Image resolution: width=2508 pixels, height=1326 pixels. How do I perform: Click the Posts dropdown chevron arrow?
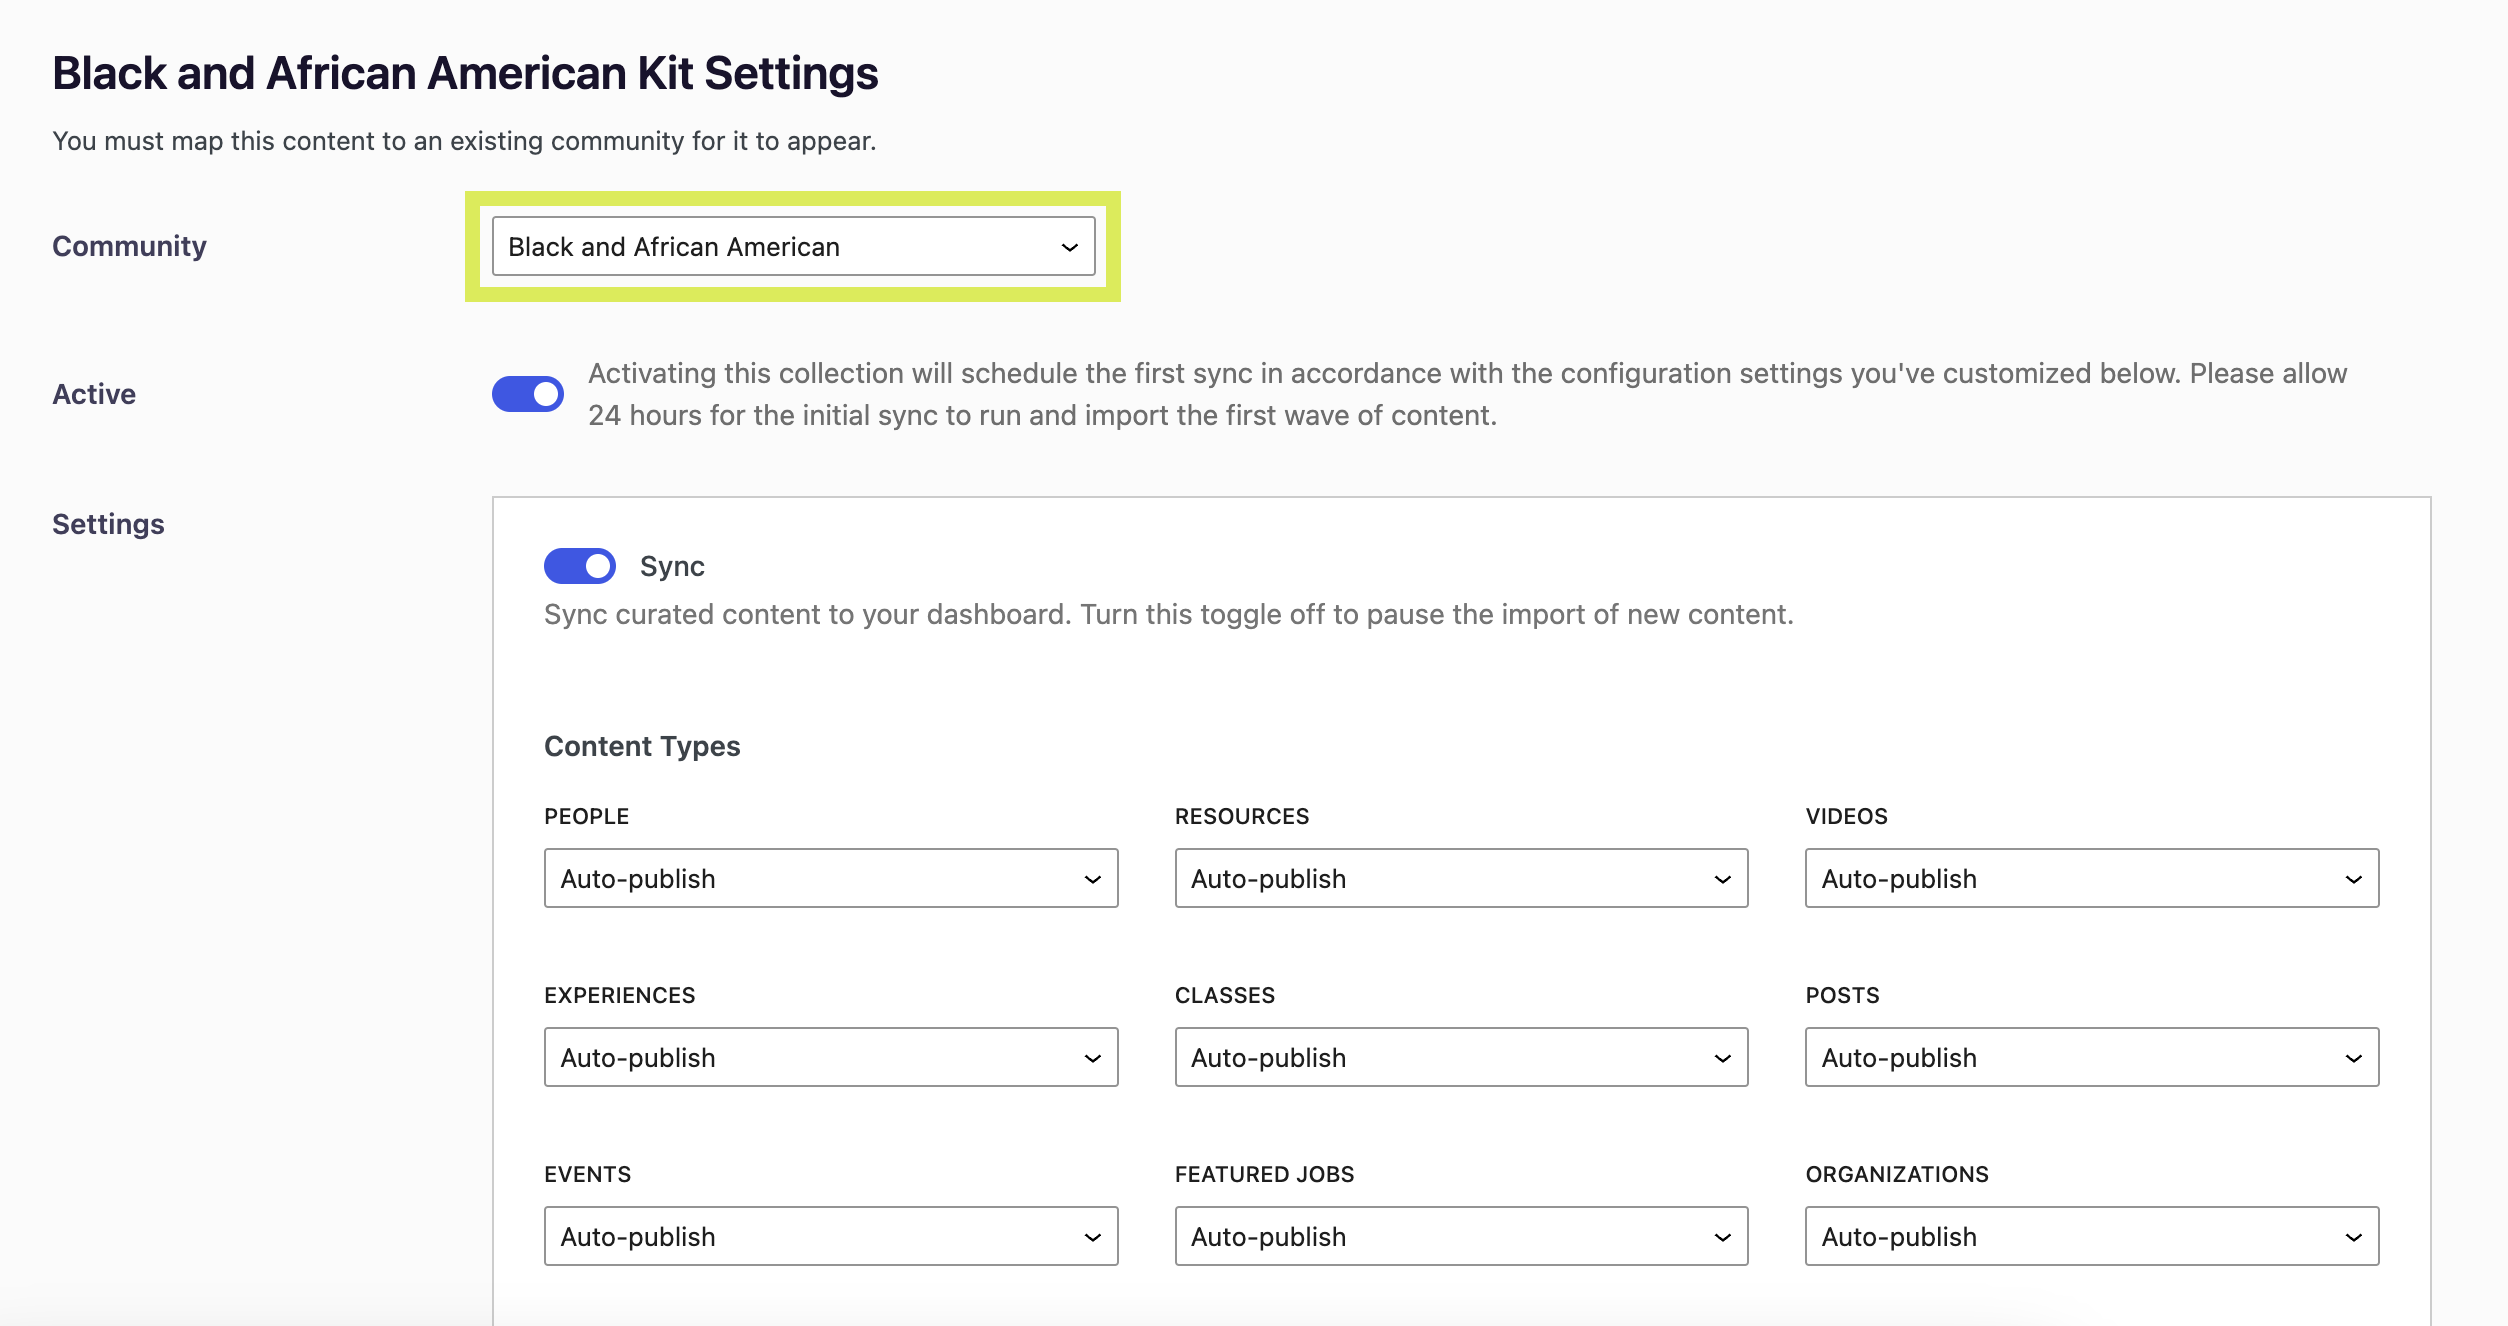tap(2353, 1058)
